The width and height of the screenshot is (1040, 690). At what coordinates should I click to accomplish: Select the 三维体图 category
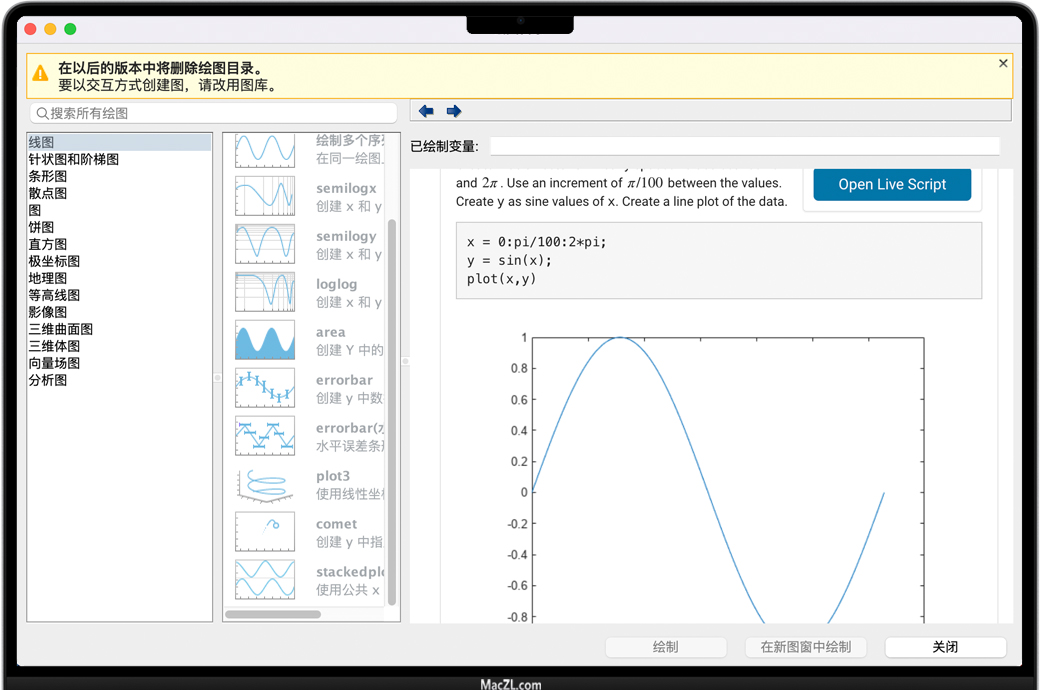pyautogui.click(x=119, y=346)
